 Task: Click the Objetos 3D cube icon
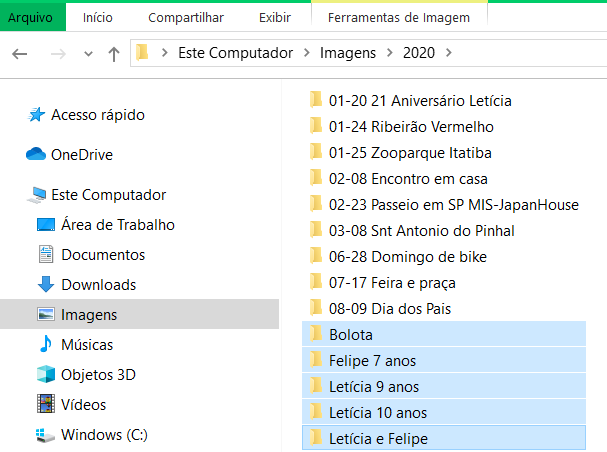coord(46,374)
